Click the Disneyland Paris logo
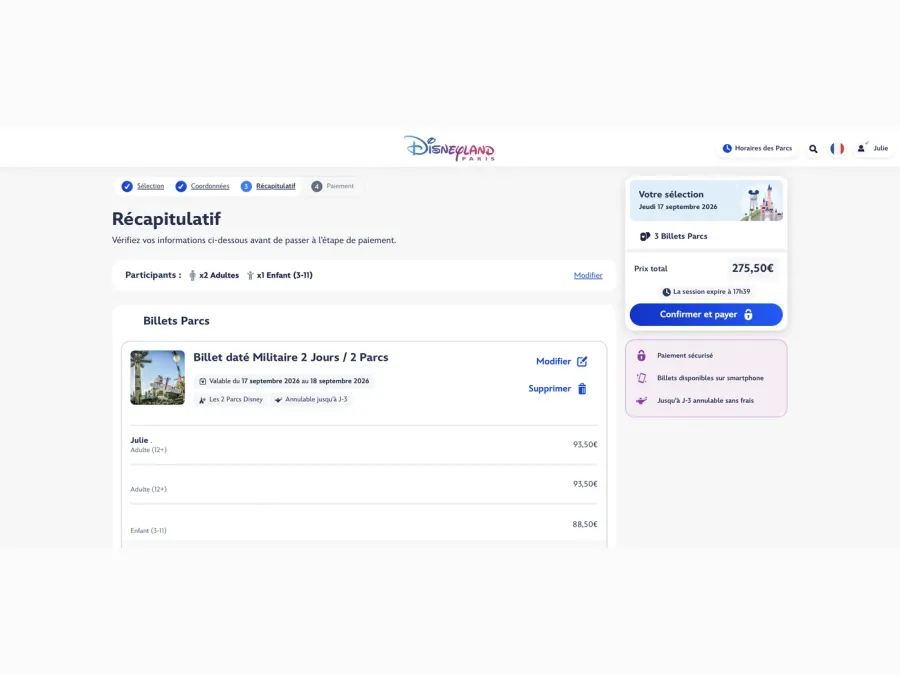This screenshot has height=675, width=900. tap(449, 148)
